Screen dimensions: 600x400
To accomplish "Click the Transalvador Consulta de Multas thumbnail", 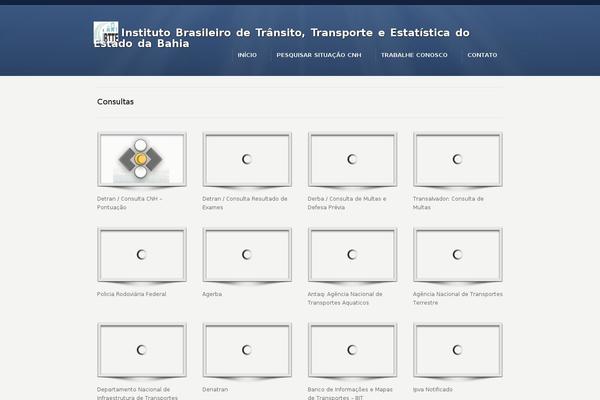I will (458, 159).
